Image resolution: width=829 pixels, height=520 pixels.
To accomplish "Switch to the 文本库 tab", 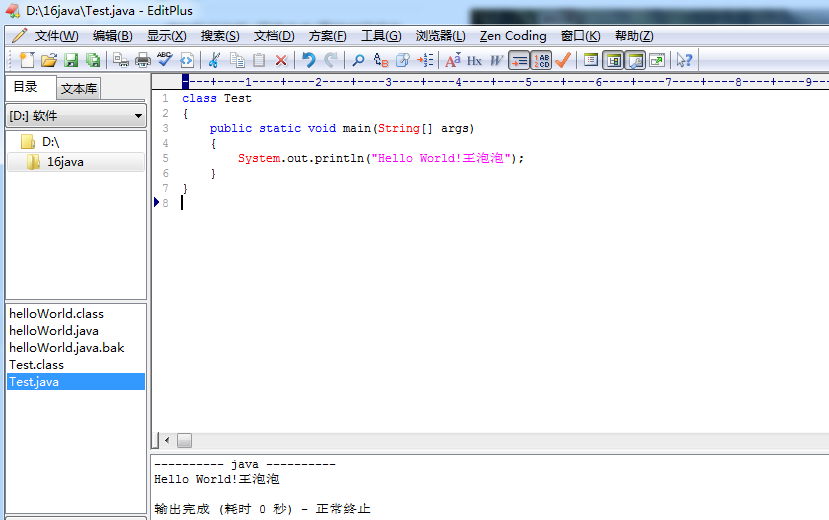I will [x=79, y=89].
